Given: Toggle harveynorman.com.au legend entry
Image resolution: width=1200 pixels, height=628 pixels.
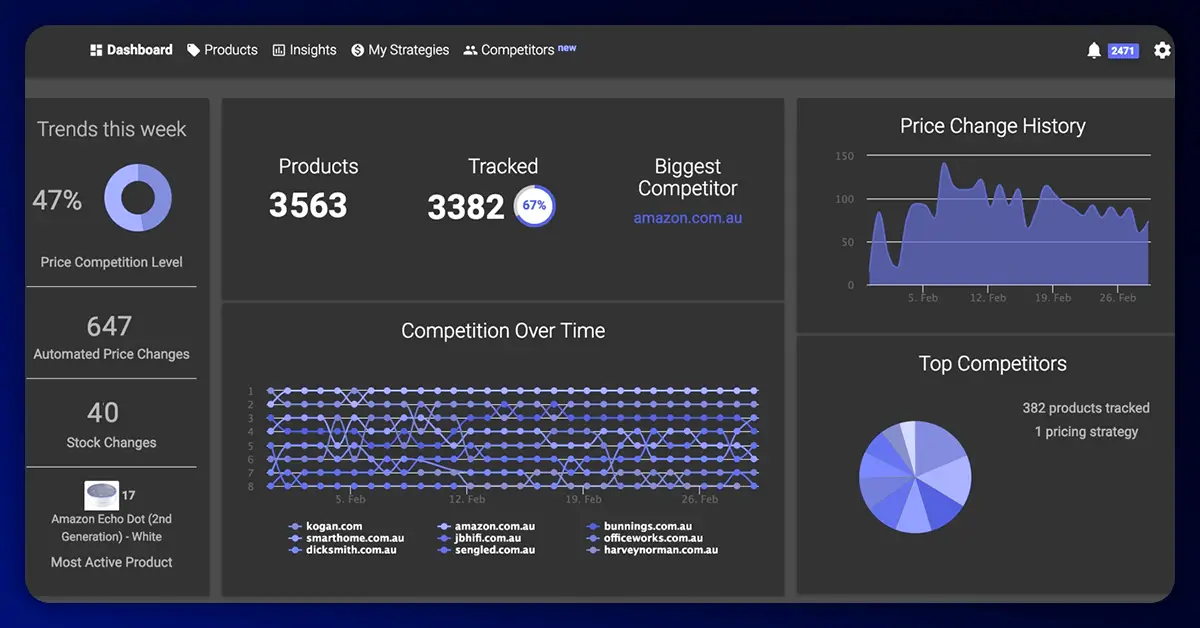Looking at the screenshot, I should [x=653, y=550].
